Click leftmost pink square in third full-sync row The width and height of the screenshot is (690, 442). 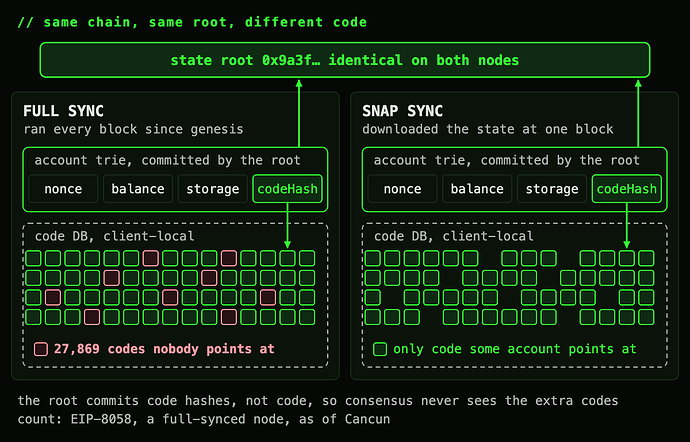pyautogui.click(x=53, y=298)
